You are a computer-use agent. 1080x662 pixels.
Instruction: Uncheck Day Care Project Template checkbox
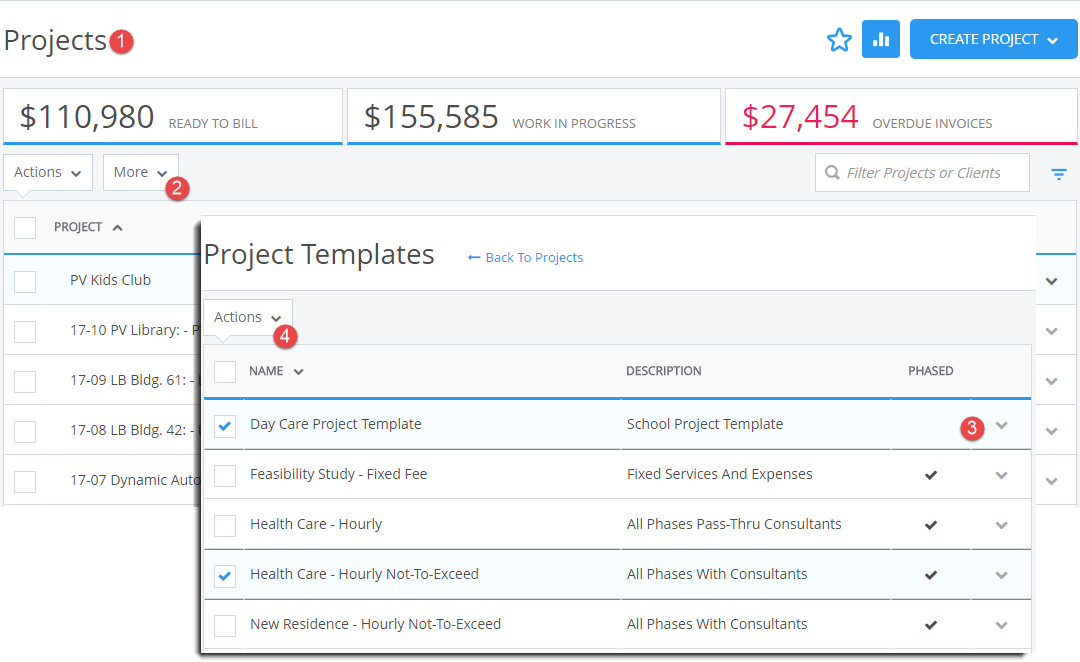pos(225,426)
